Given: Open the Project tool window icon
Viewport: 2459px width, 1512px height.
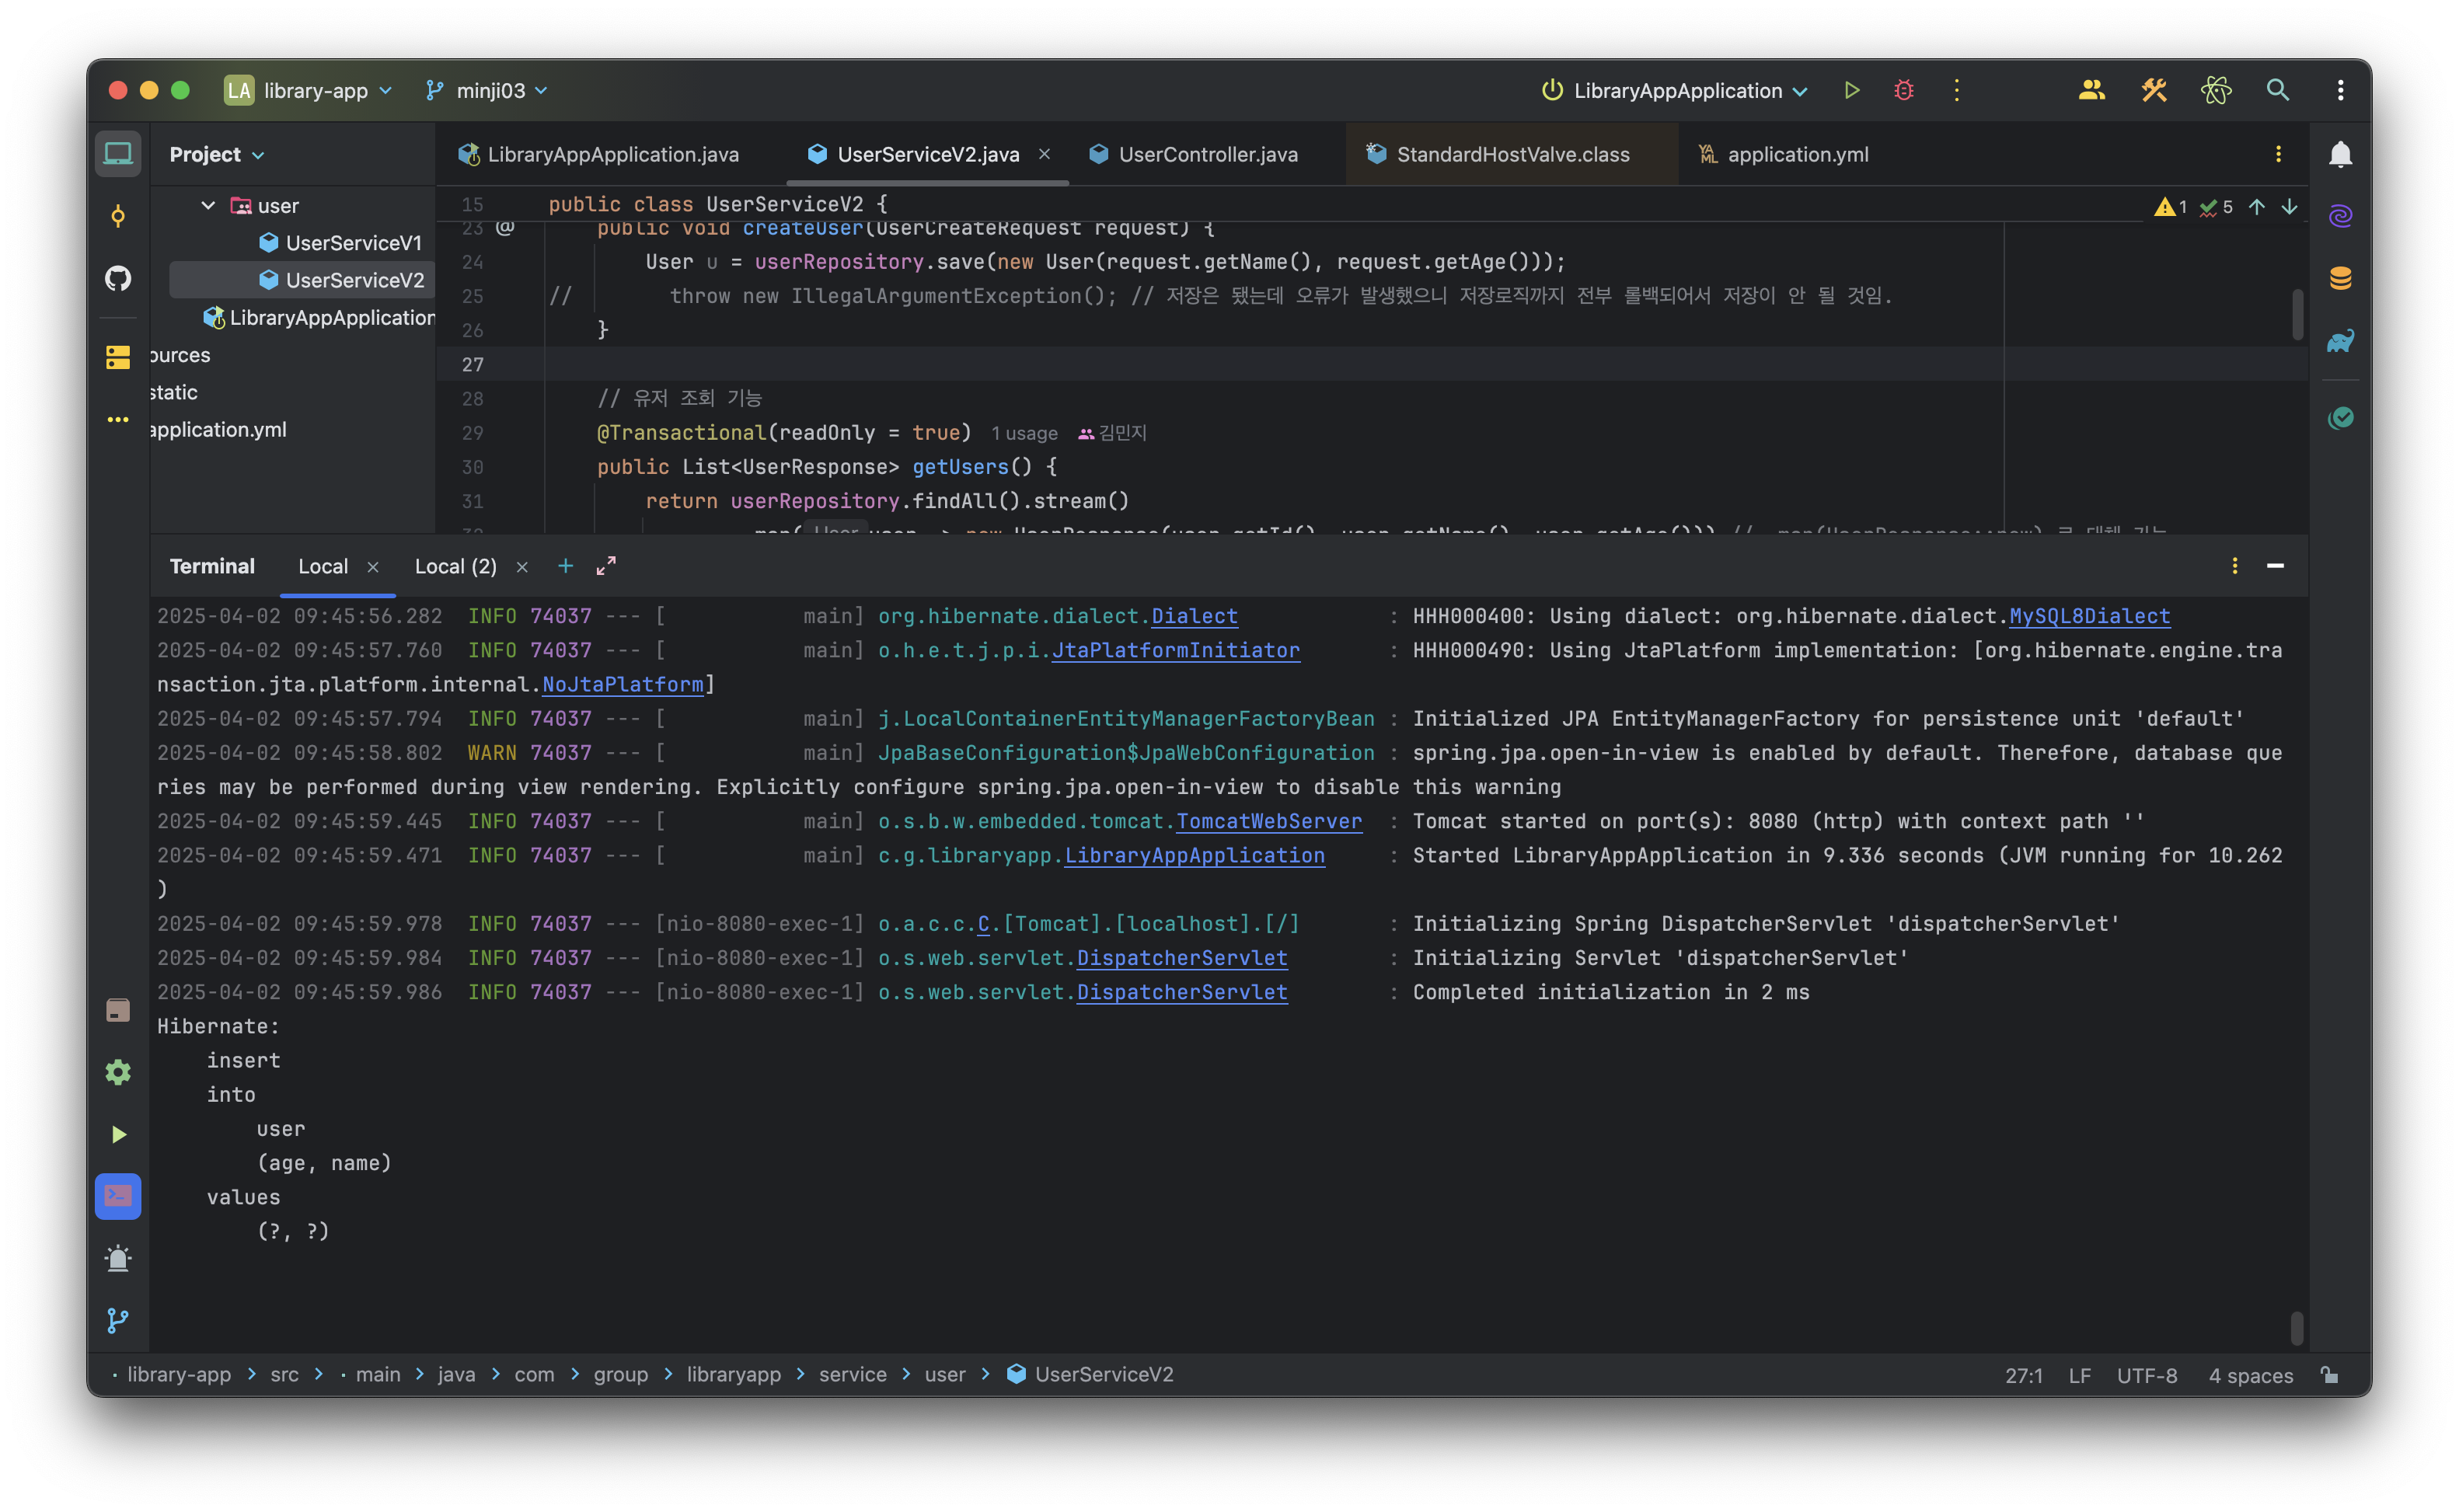Looking at the screenshot, I should (x=118, y=154).
